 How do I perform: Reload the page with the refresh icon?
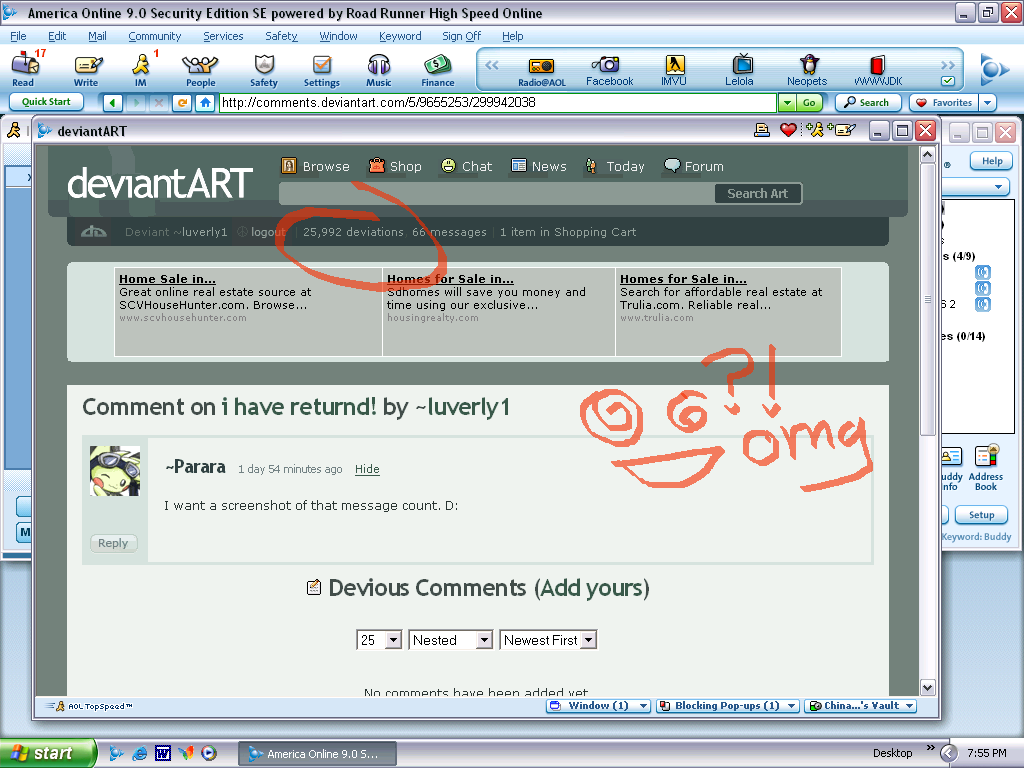pyautogui.click(x=182, y=103)
